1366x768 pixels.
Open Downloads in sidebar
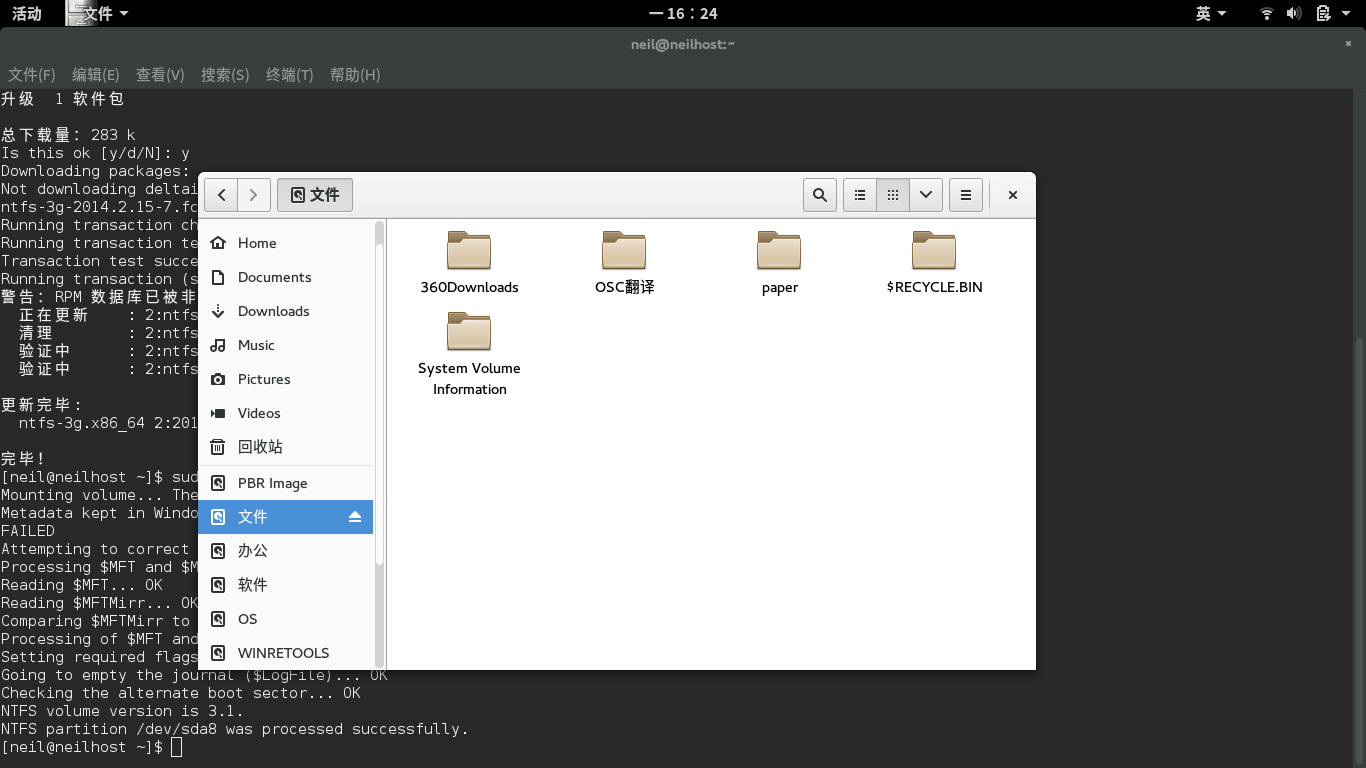pyautogui.click(x=286, y=311)
